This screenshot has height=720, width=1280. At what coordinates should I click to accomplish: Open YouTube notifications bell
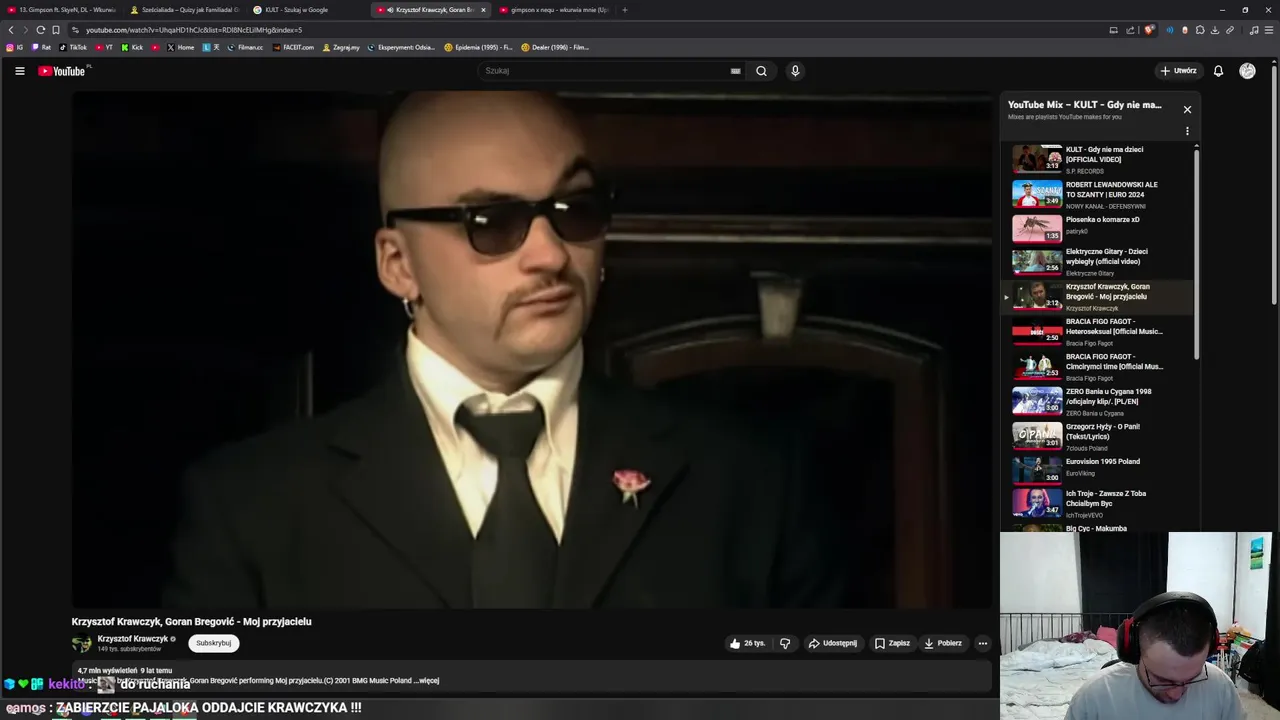(1218, 71)
